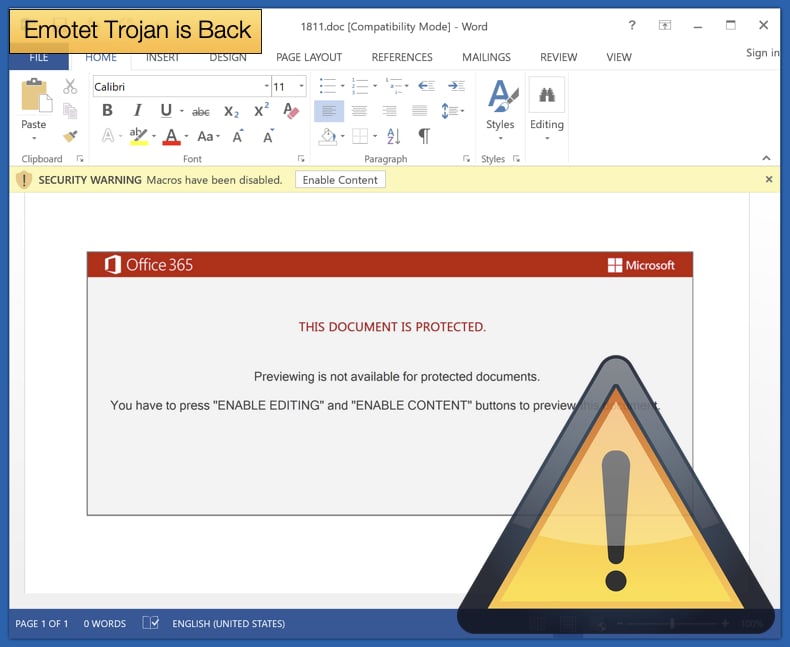The width and height of the screenshot is (790, 647).
Task: Click Clear All Formatting icon
Action: [x=291, y=111]
